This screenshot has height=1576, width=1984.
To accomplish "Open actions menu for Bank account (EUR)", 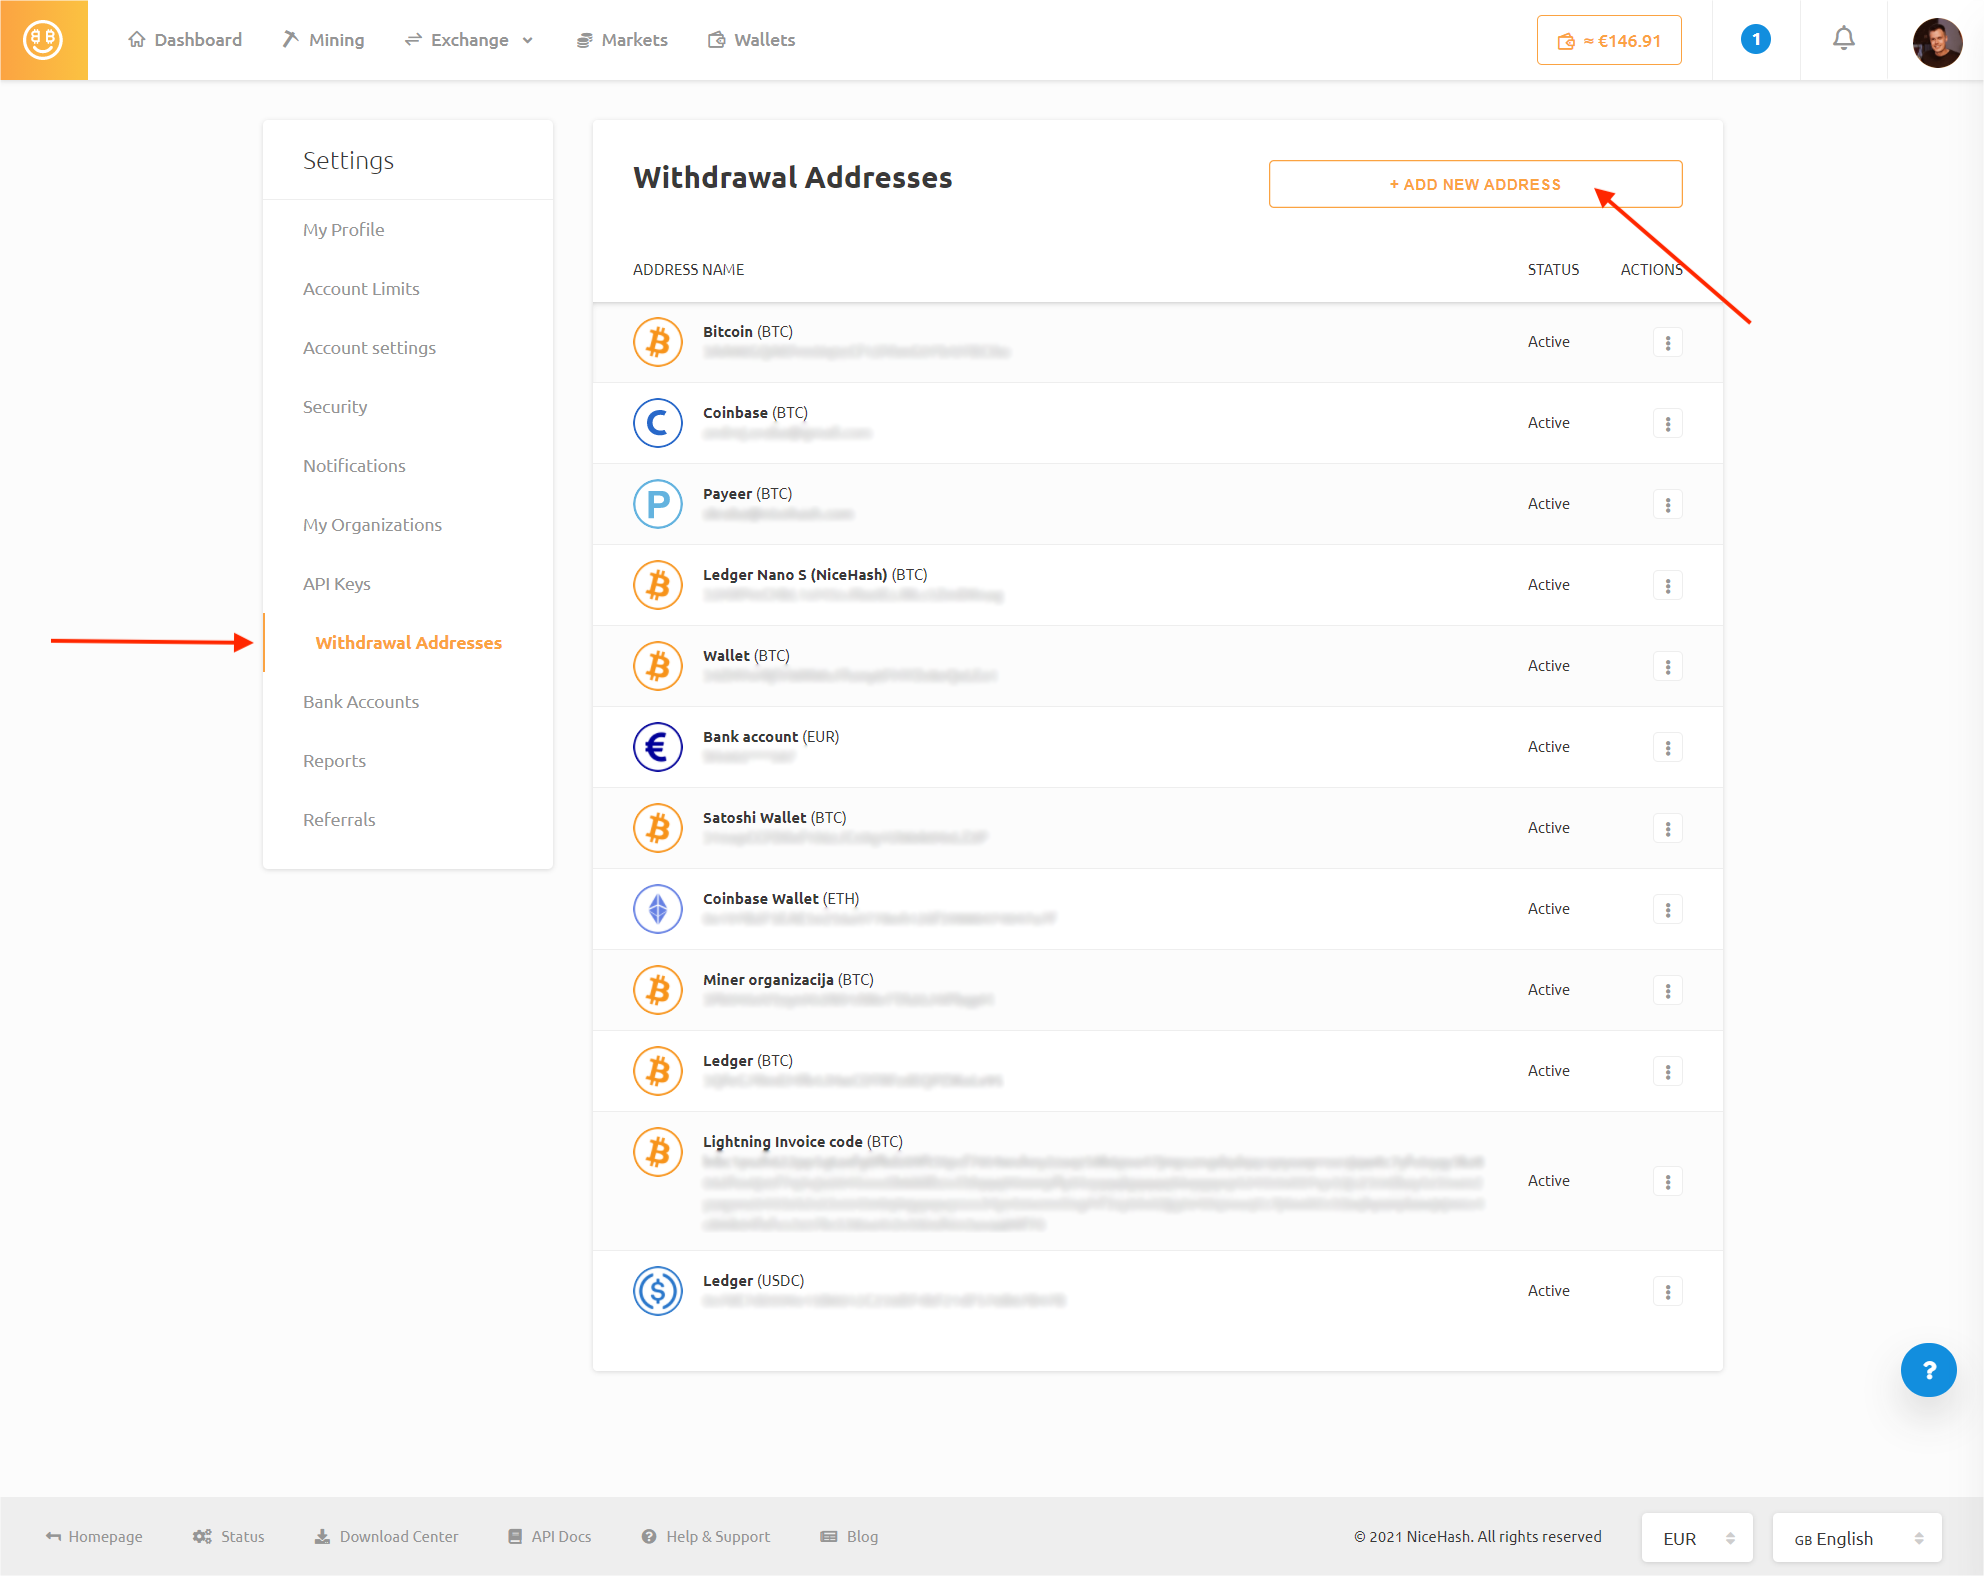I will click(1667, 748).
